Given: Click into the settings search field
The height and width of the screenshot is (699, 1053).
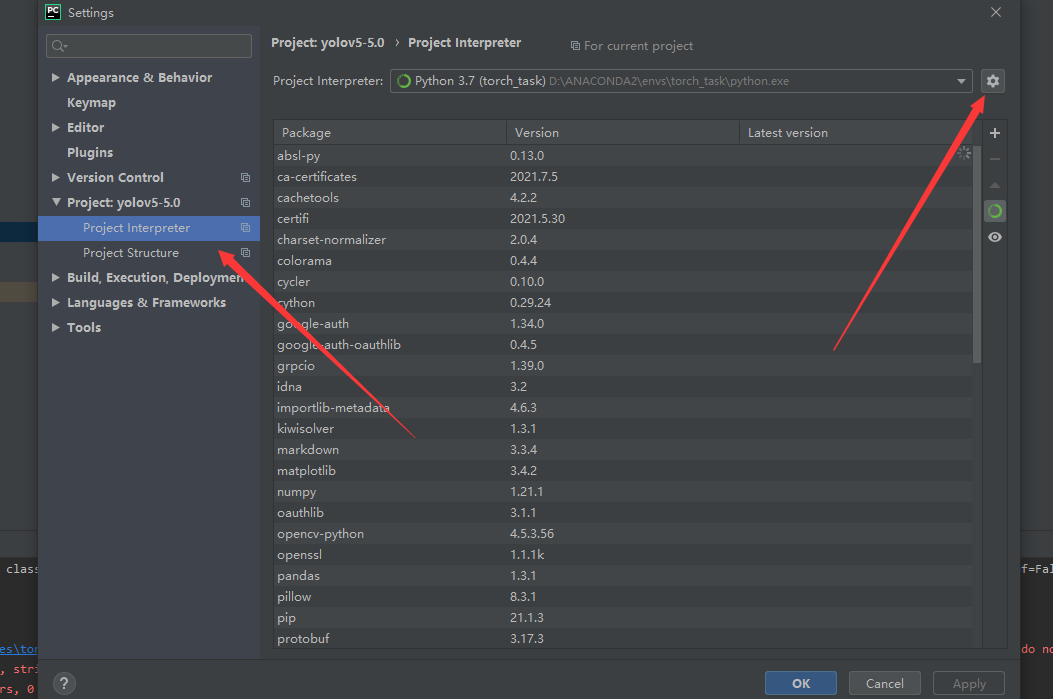Looking at the screenshot, I should 149,46.
